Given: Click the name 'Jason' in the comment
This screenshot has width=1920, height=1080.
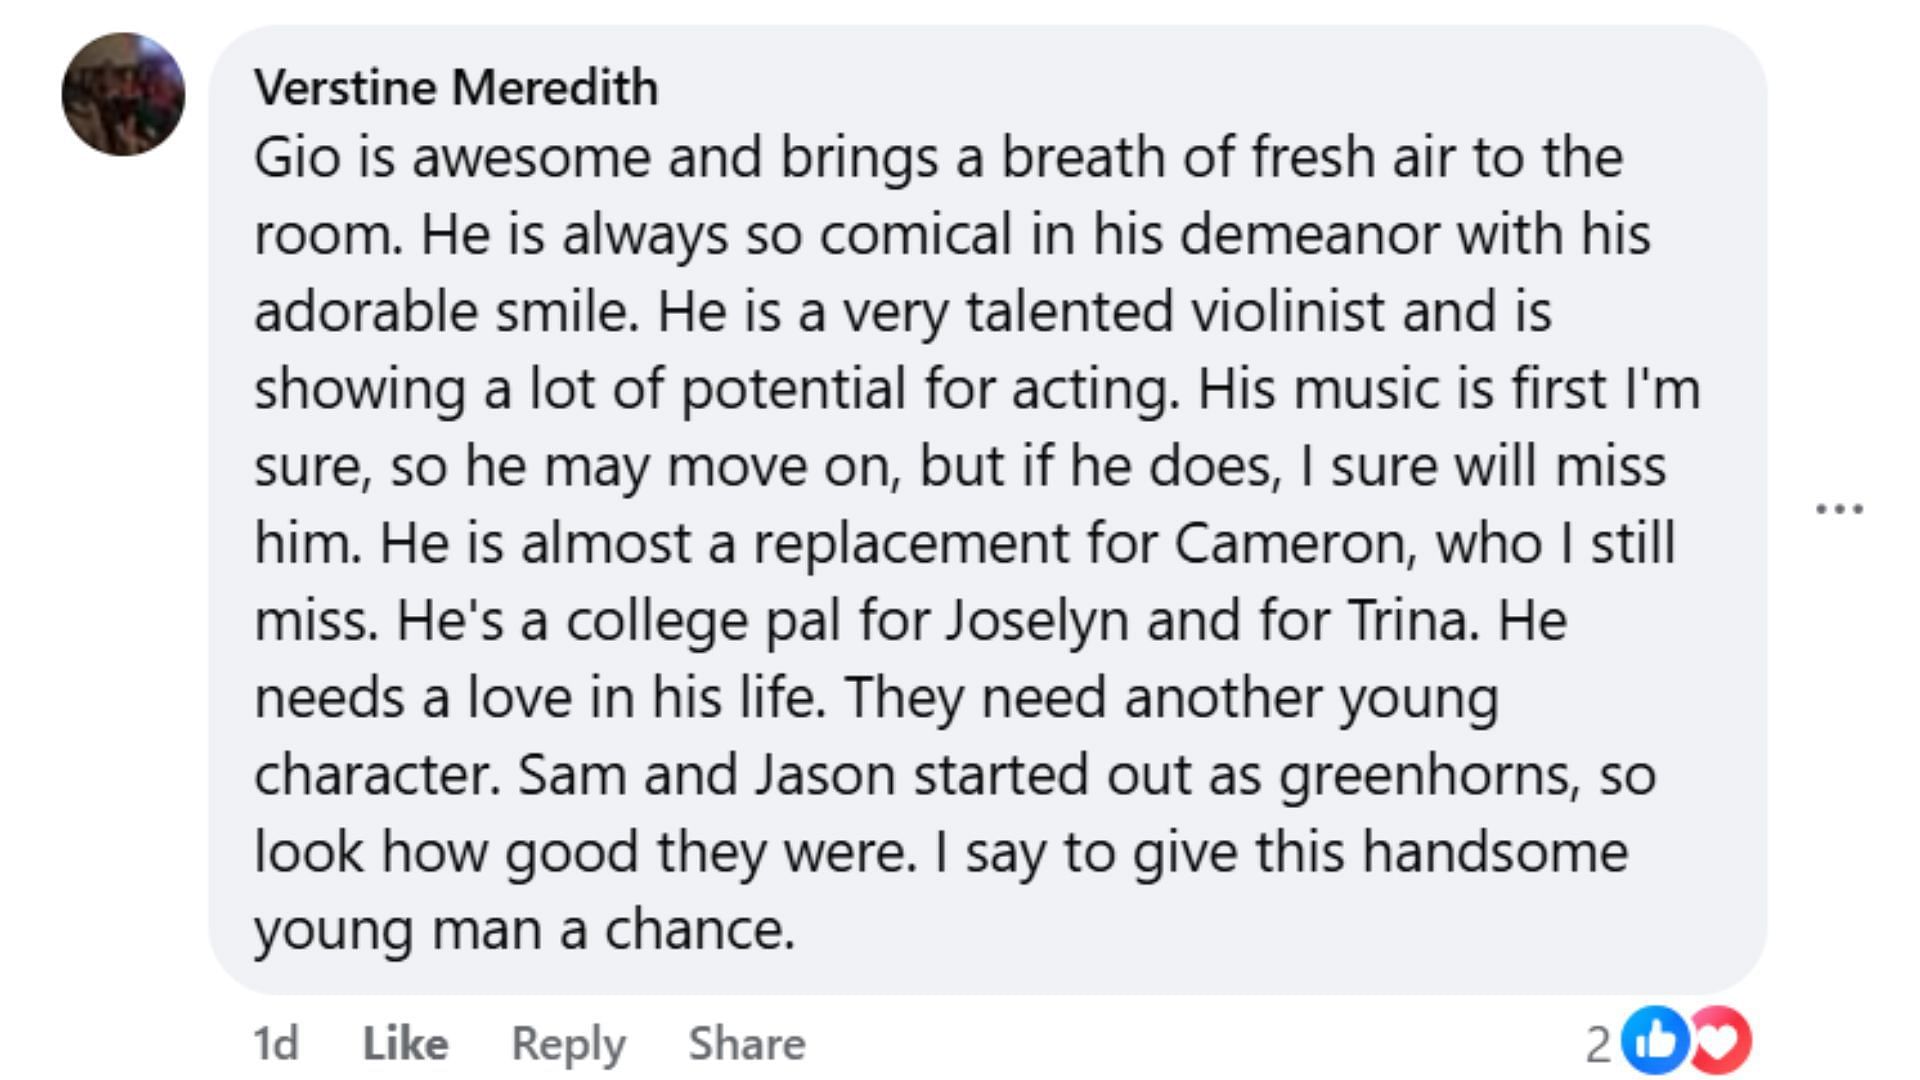Looking at the screenshot, I should [824, 775].
